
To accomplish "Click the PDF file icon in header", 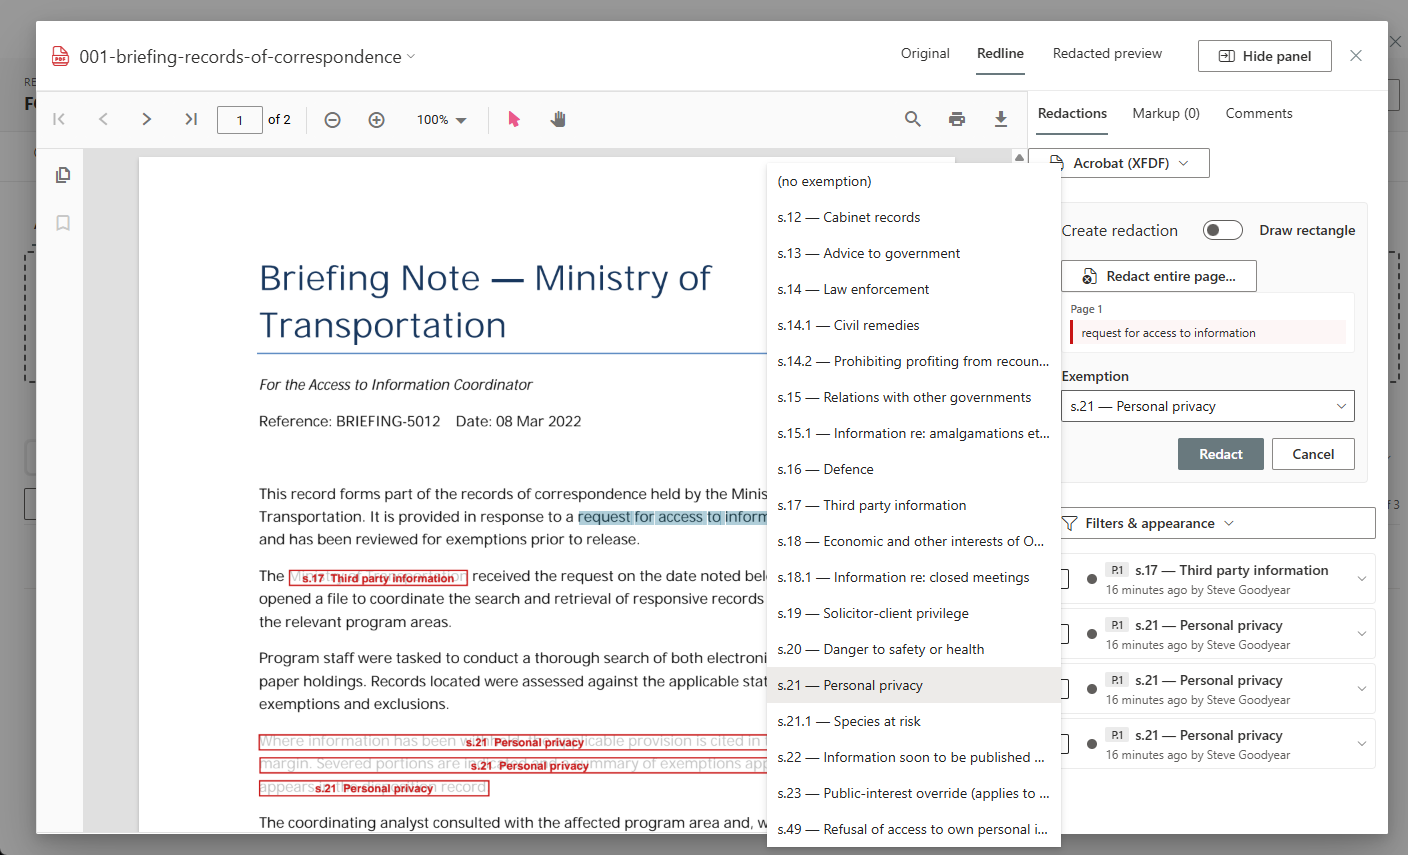I will [x=61, y=56].
